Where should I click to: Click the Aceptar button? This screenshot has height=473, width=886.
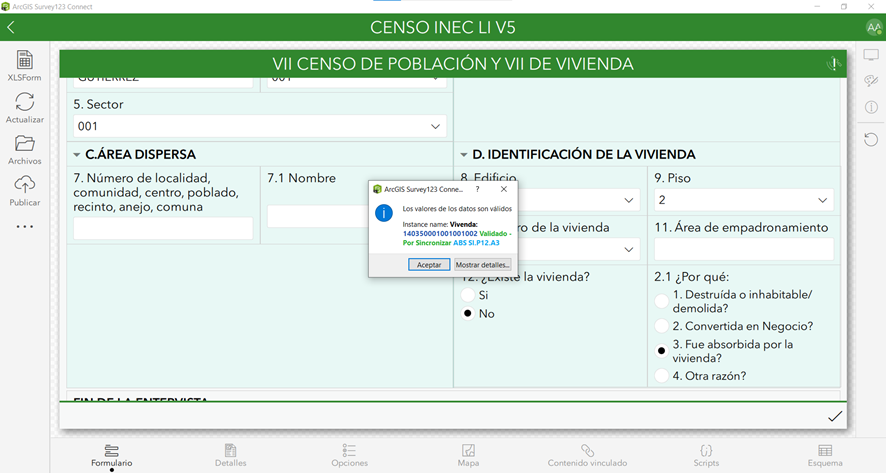(429, 264)
